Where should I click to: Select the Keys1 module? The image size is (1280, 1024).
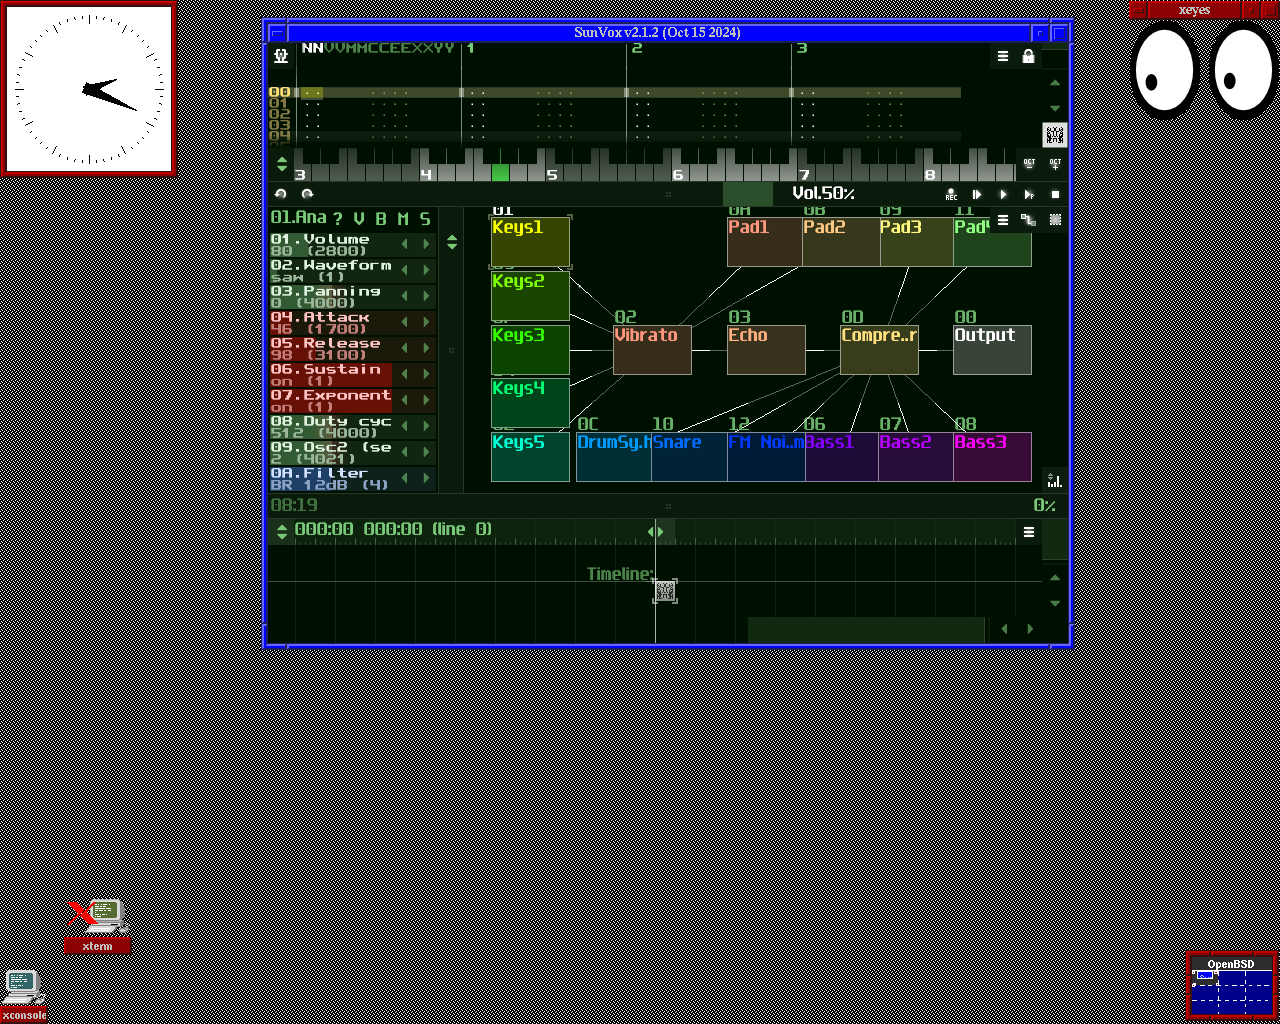coord(530,242)
